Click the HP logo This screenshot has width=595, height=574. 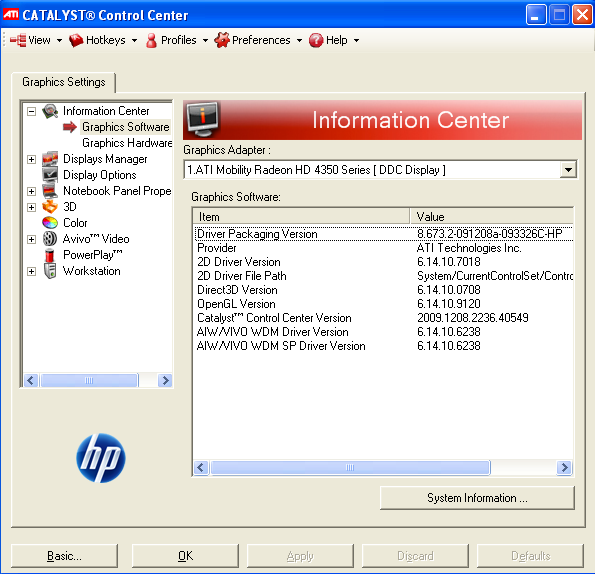tap(101, 458)
